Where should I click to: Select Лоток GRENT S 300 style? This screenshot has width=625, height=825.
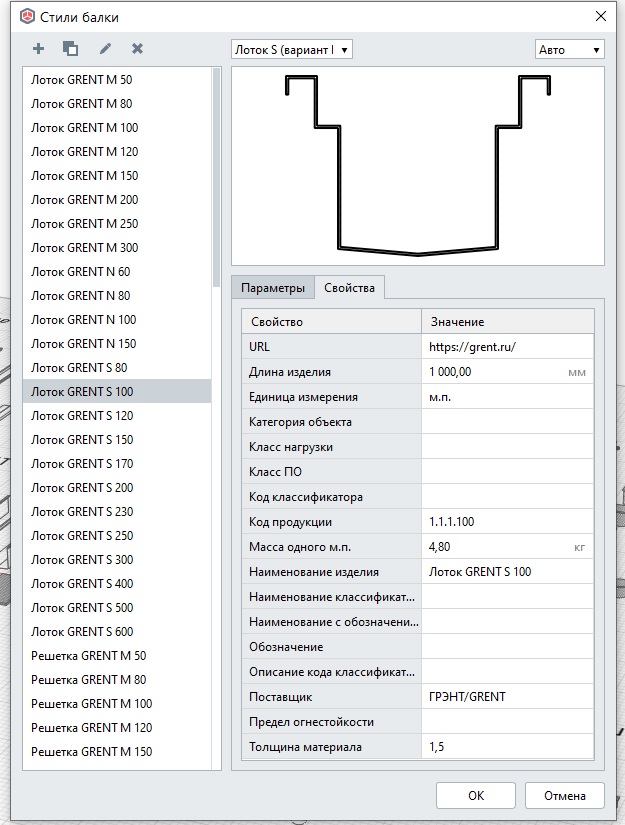[117, 560]
